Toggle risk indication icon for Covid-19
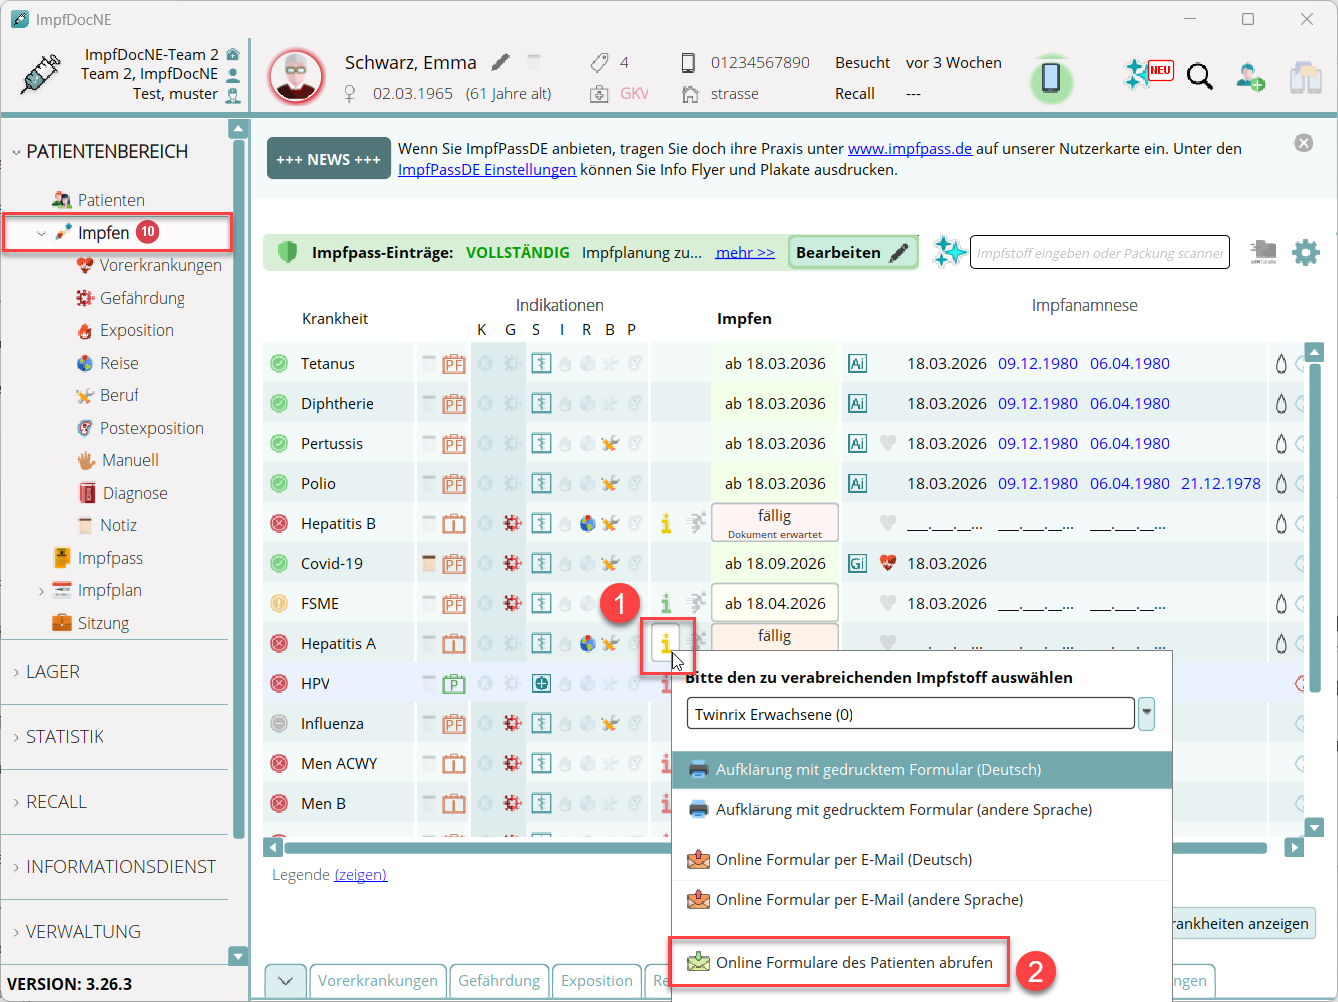The image size is (1338, 1002). (512, 563)
